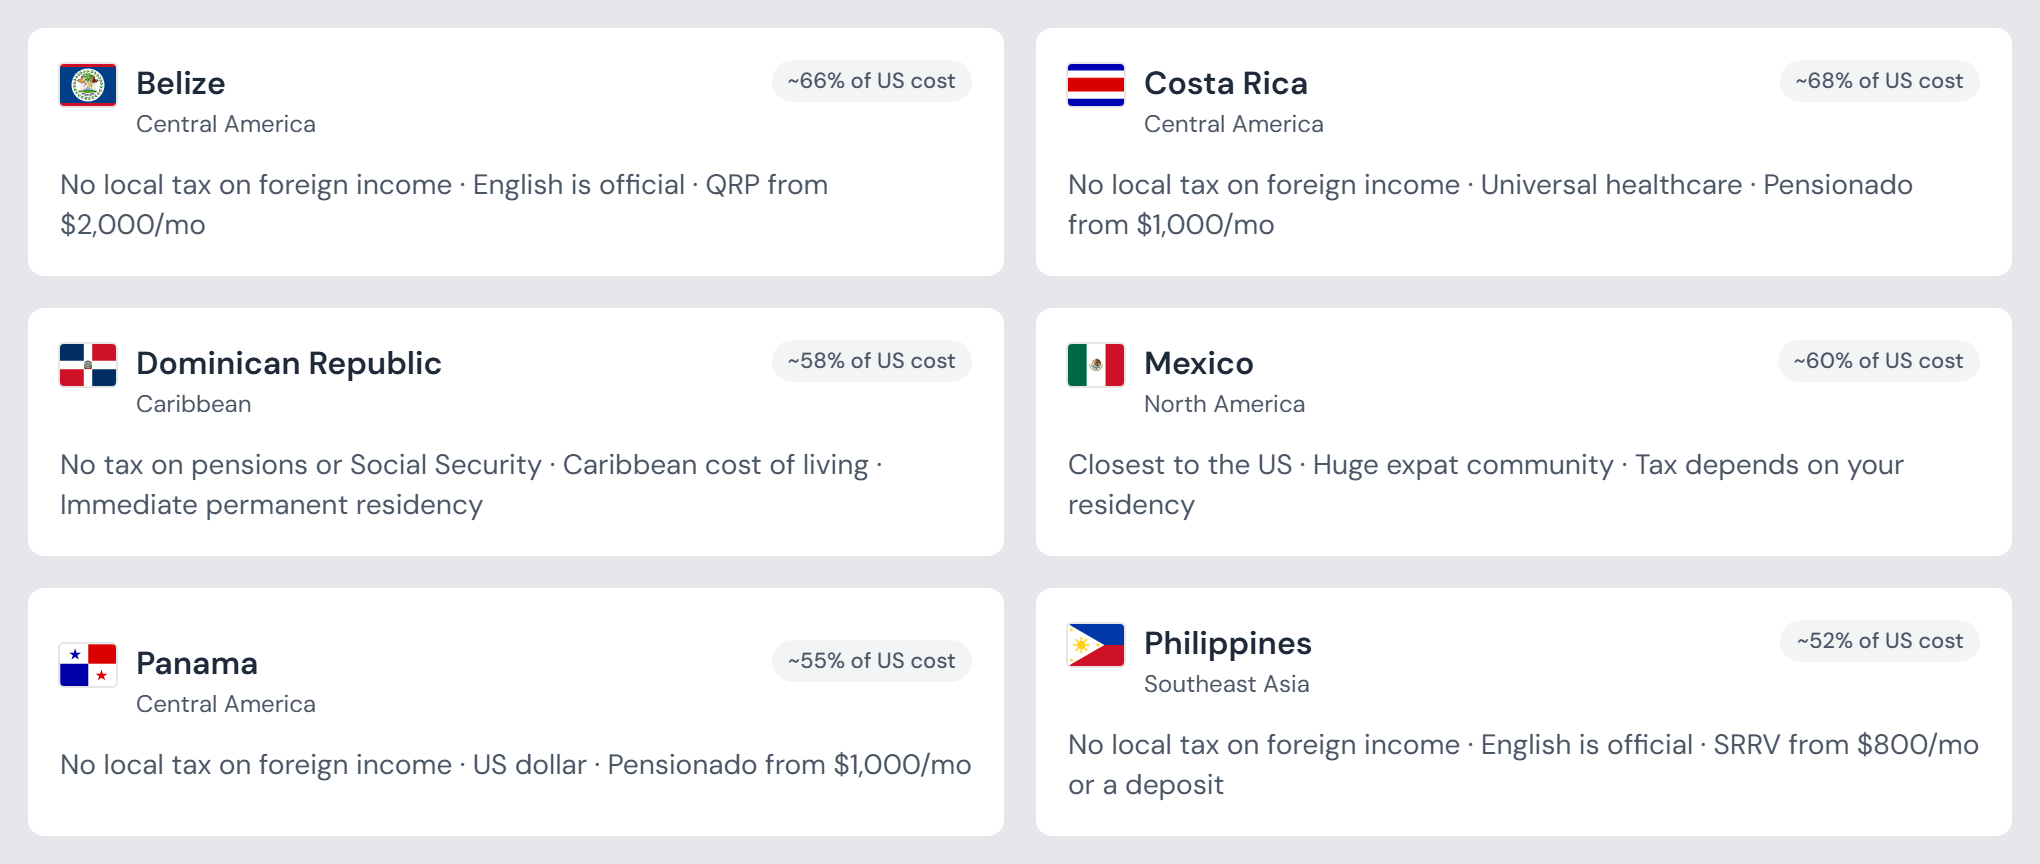Click the ~58% of US cost badge
Screen dimensions: 2040x864
(x=872, y=361)
